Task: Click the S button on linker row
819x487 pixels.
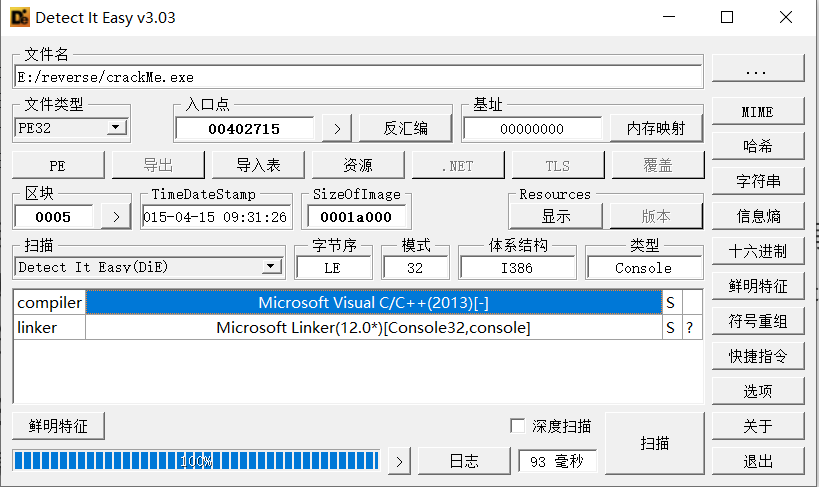Action: click(x=671, y=328)
